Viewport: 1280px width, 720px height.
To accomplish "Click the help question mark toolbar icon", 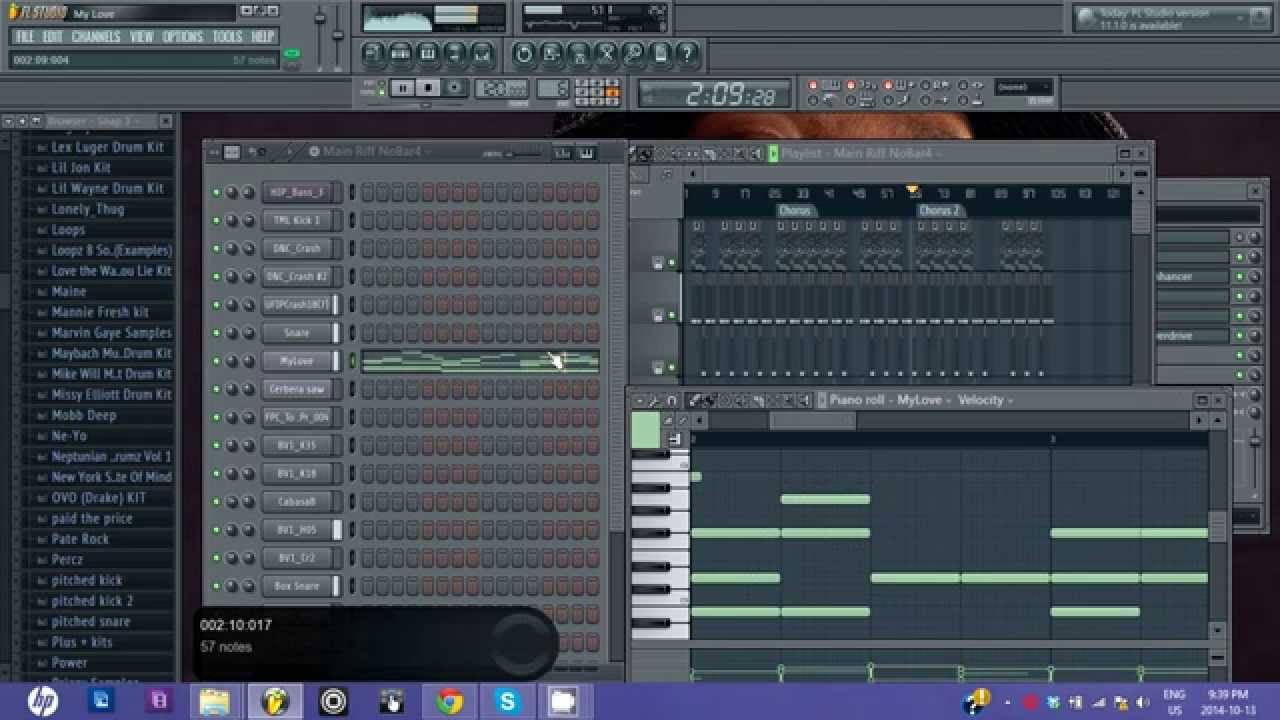I will click(687, 53).
